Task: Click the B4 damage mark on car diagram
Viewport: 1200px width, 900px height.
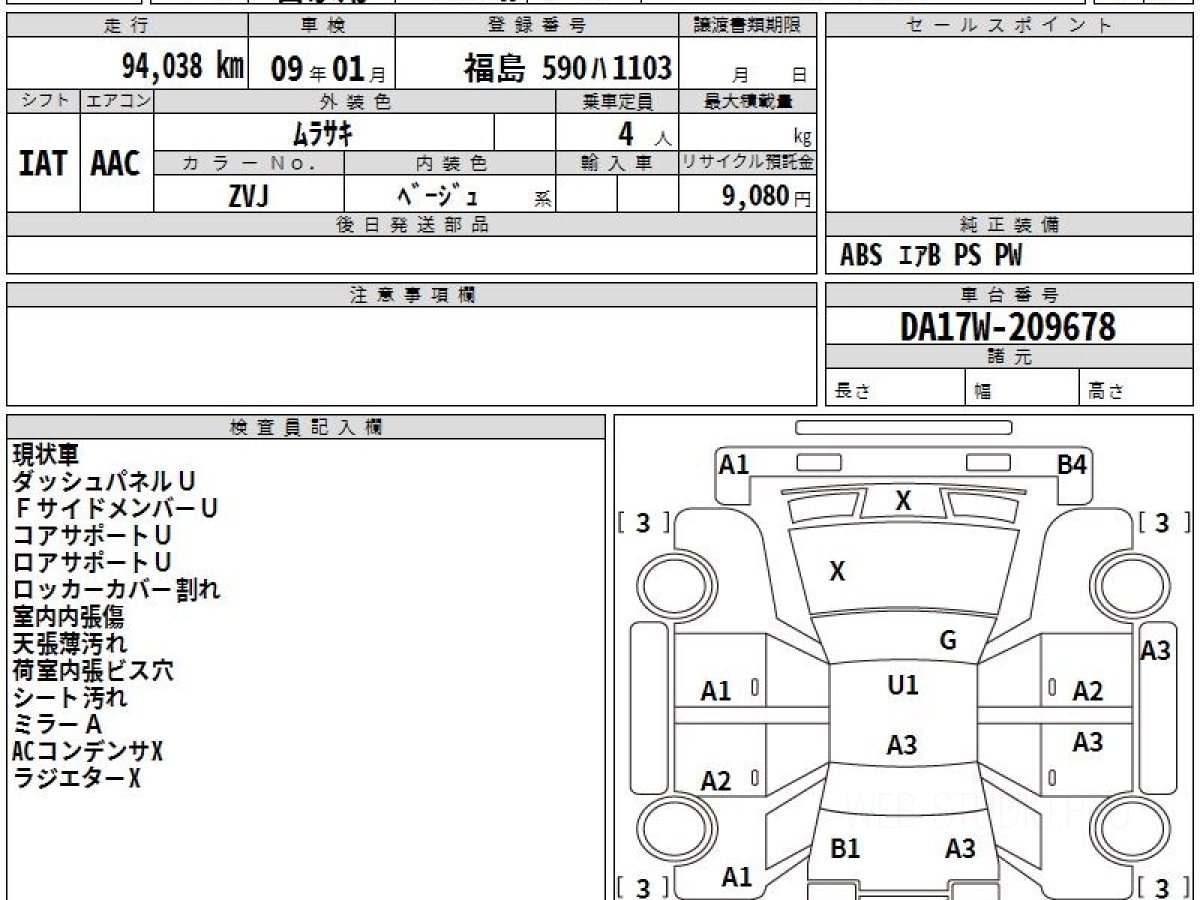Action: pyautogui.click(x=1073, y=464)
